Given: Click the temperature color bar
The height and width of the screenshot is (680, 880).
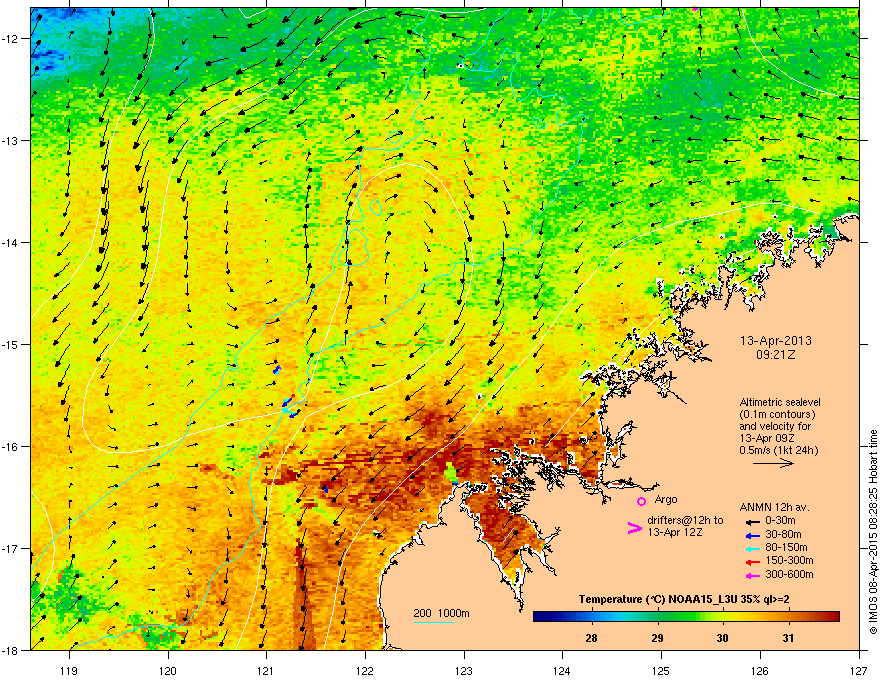Looking at the screenshot, I should [x=686, y=617].
